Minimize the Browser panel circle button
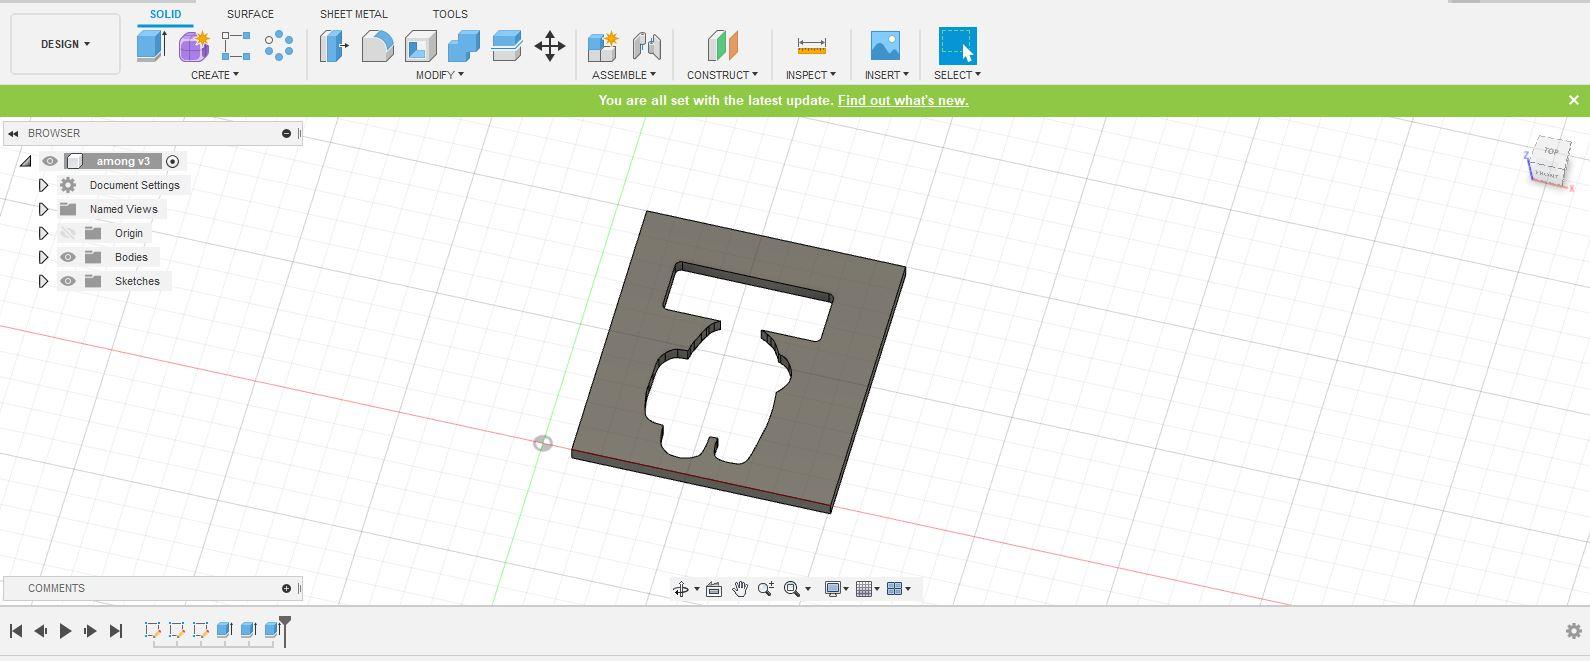Screen dimensions: 1590x661 point(286,133)
